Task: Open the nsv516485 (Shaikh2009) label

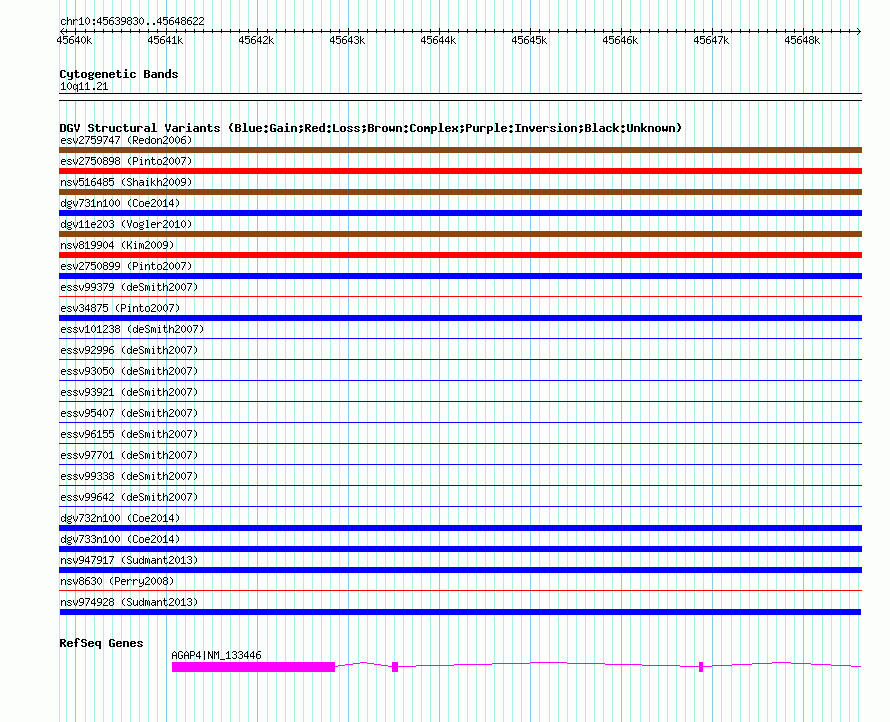Action: tap(126, 182)
